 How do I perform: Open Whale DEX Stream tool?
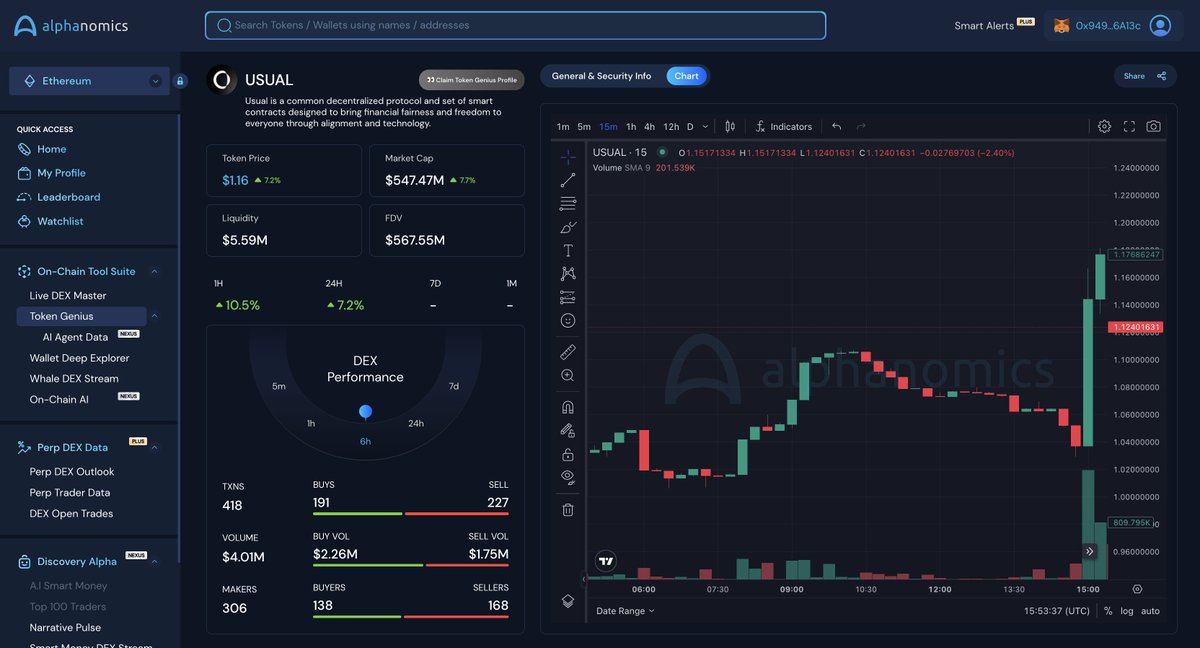(74, 379)
